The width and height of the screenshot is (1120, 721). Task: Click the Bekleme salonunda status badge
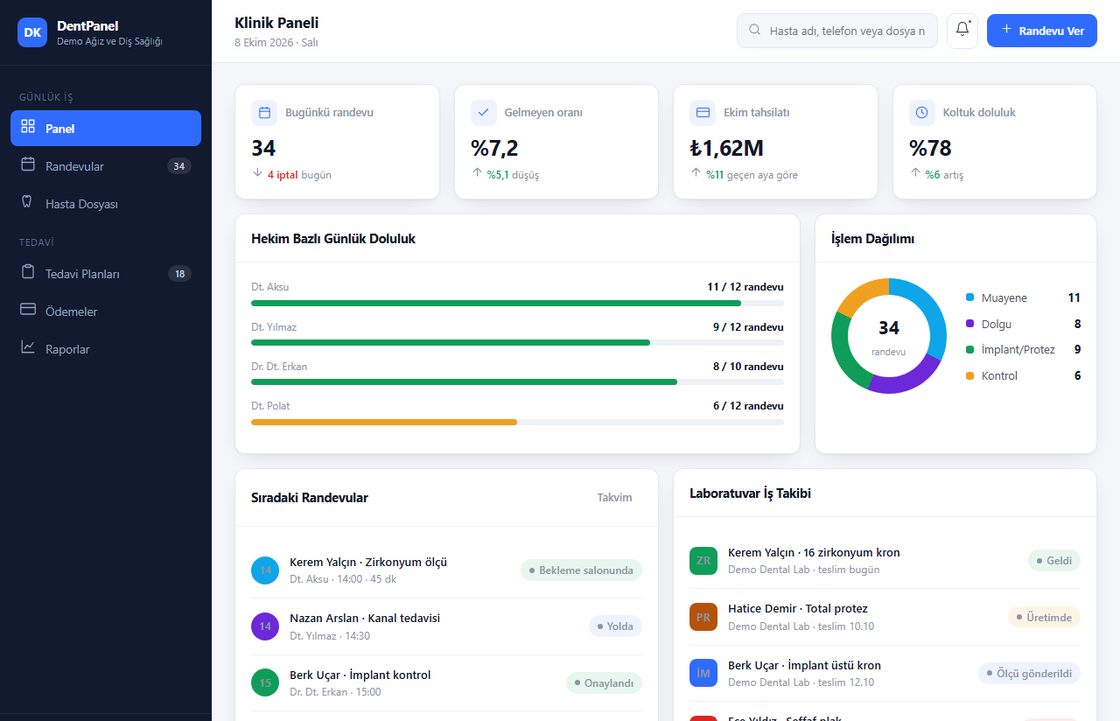pos(581,570)
